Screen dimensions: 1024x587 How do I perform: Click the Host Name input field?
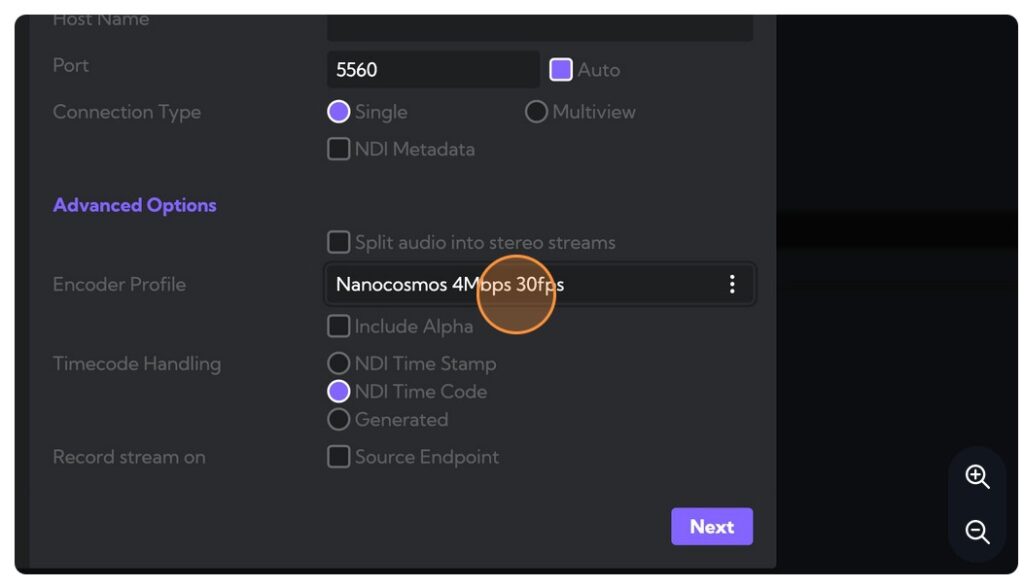coord(539,26)
